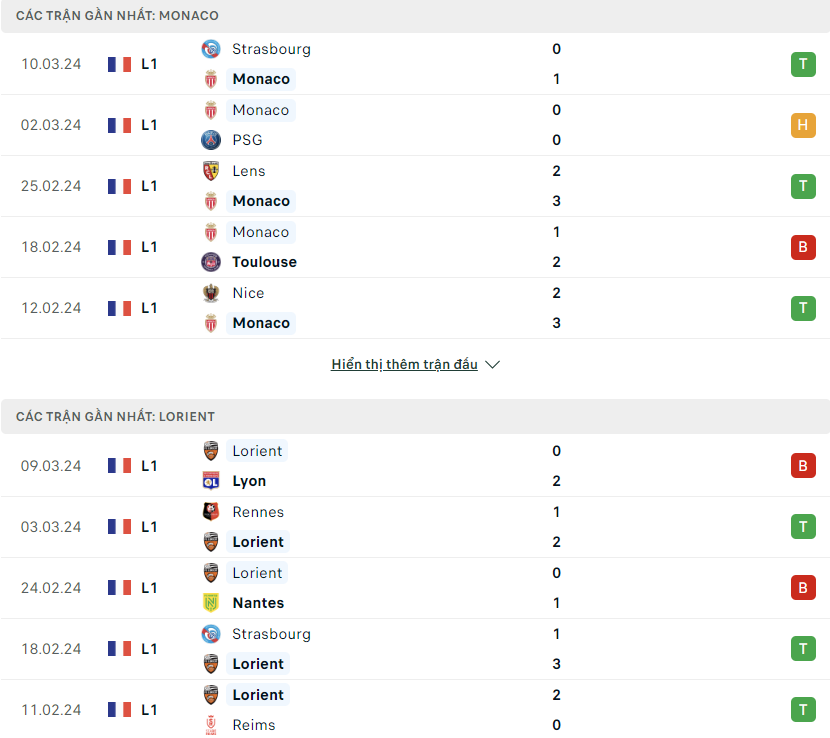The image size is (830, 738).
Task: Click the Toulouse club badge
Action: tap(211, 262)
